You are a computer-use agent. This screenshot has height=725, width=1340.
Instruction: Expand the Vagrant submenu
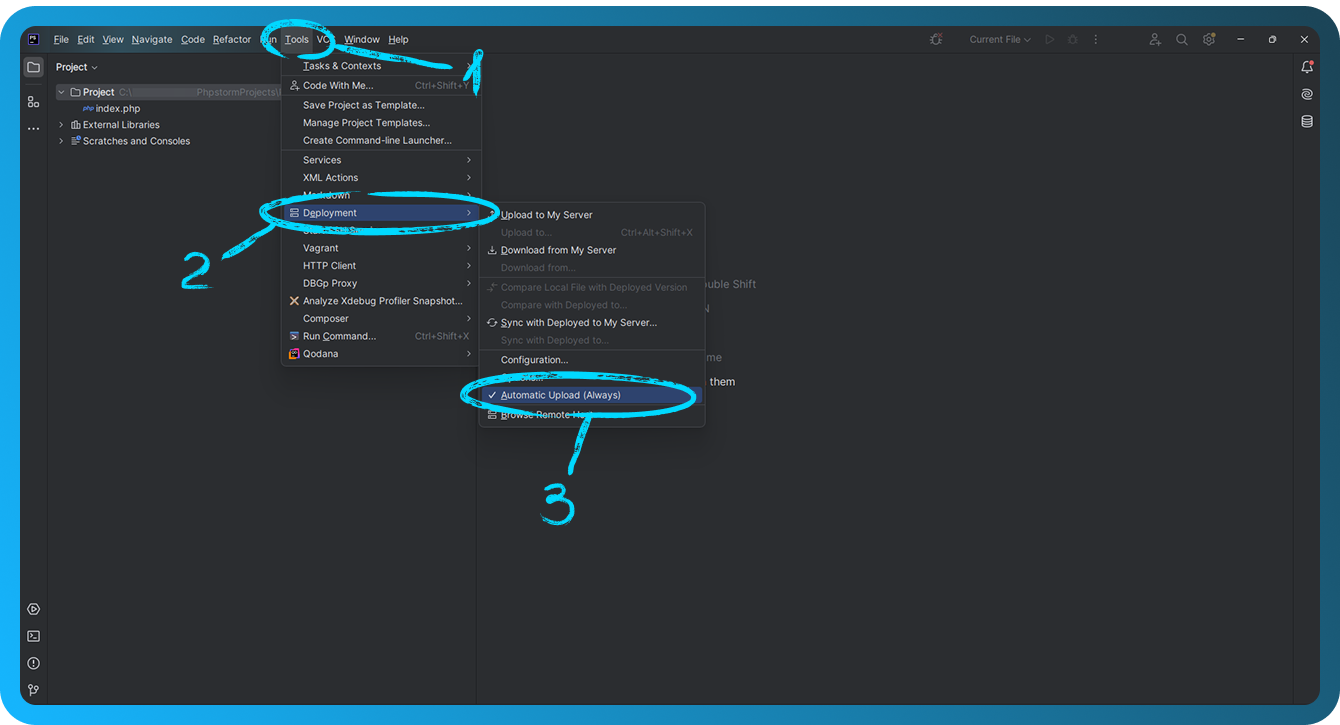[x=320, y=247]
